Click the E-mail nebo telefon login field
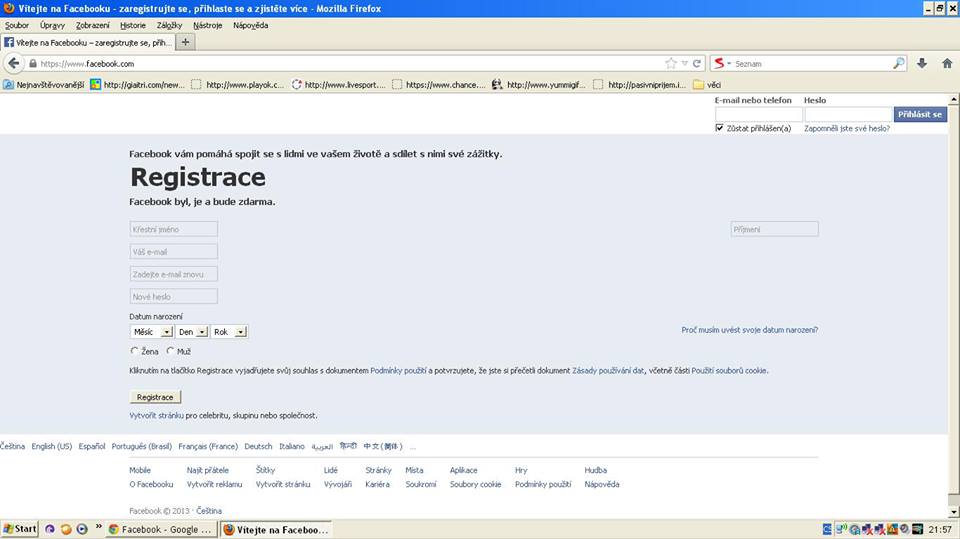Image resolution: width=960 pixels, height=539 pixels. 759,115
